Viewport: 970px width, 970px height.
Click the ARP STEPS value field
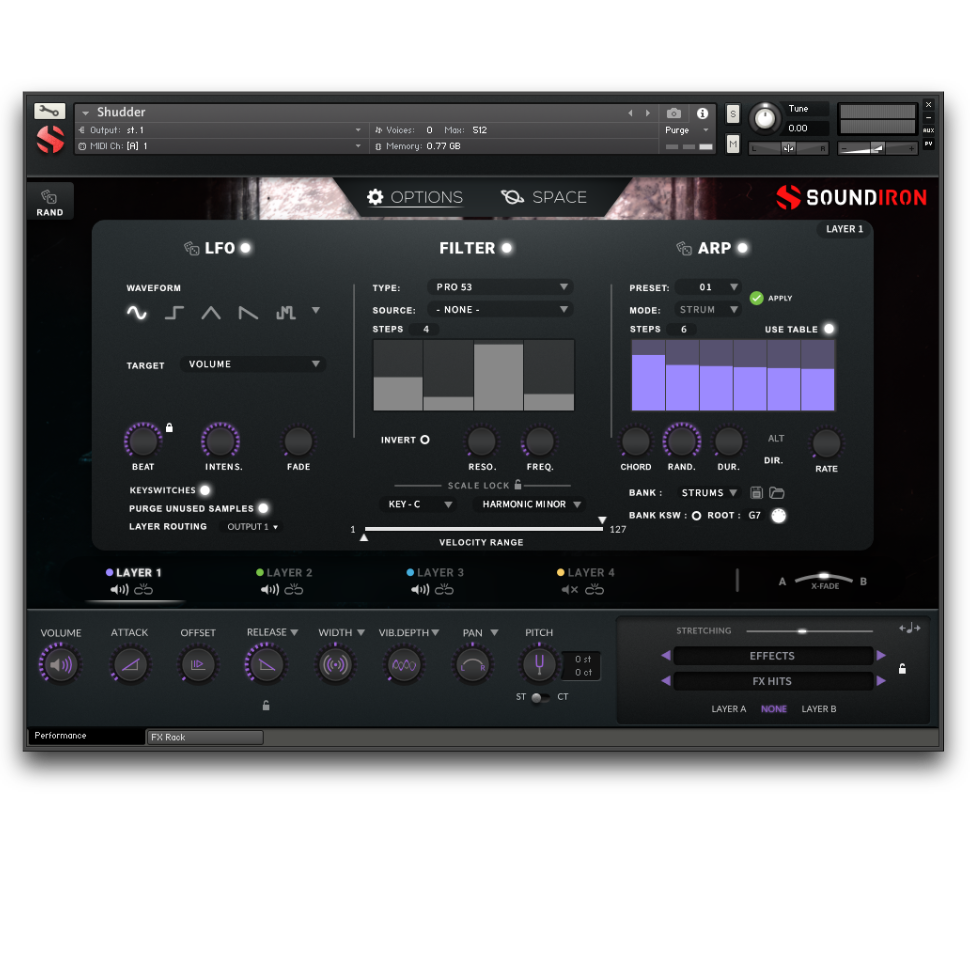(684, 329)
